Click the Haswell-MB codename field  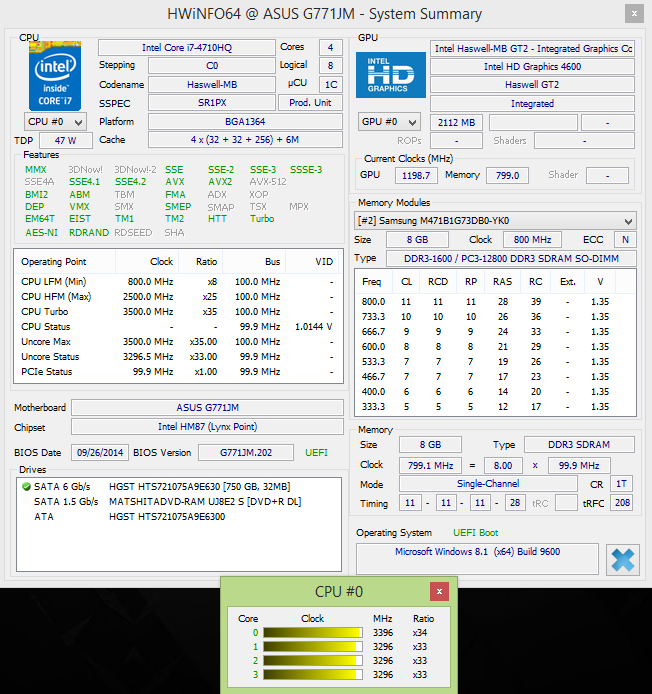click(x=212, y=85)
